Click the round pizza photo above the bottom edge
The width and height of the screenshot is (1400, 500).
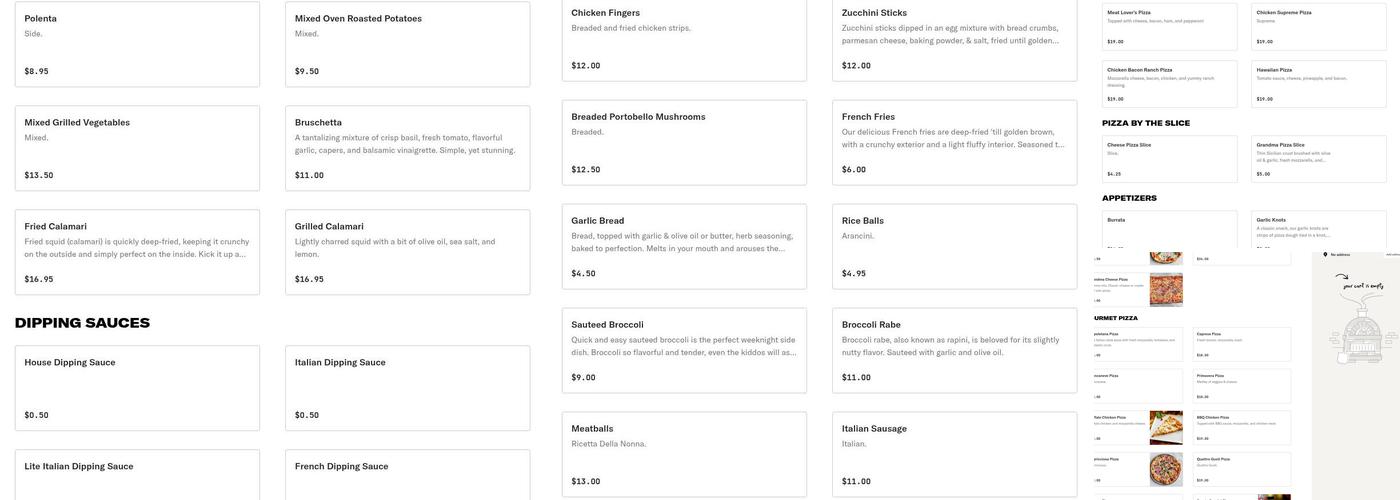tap(1166, 469)
